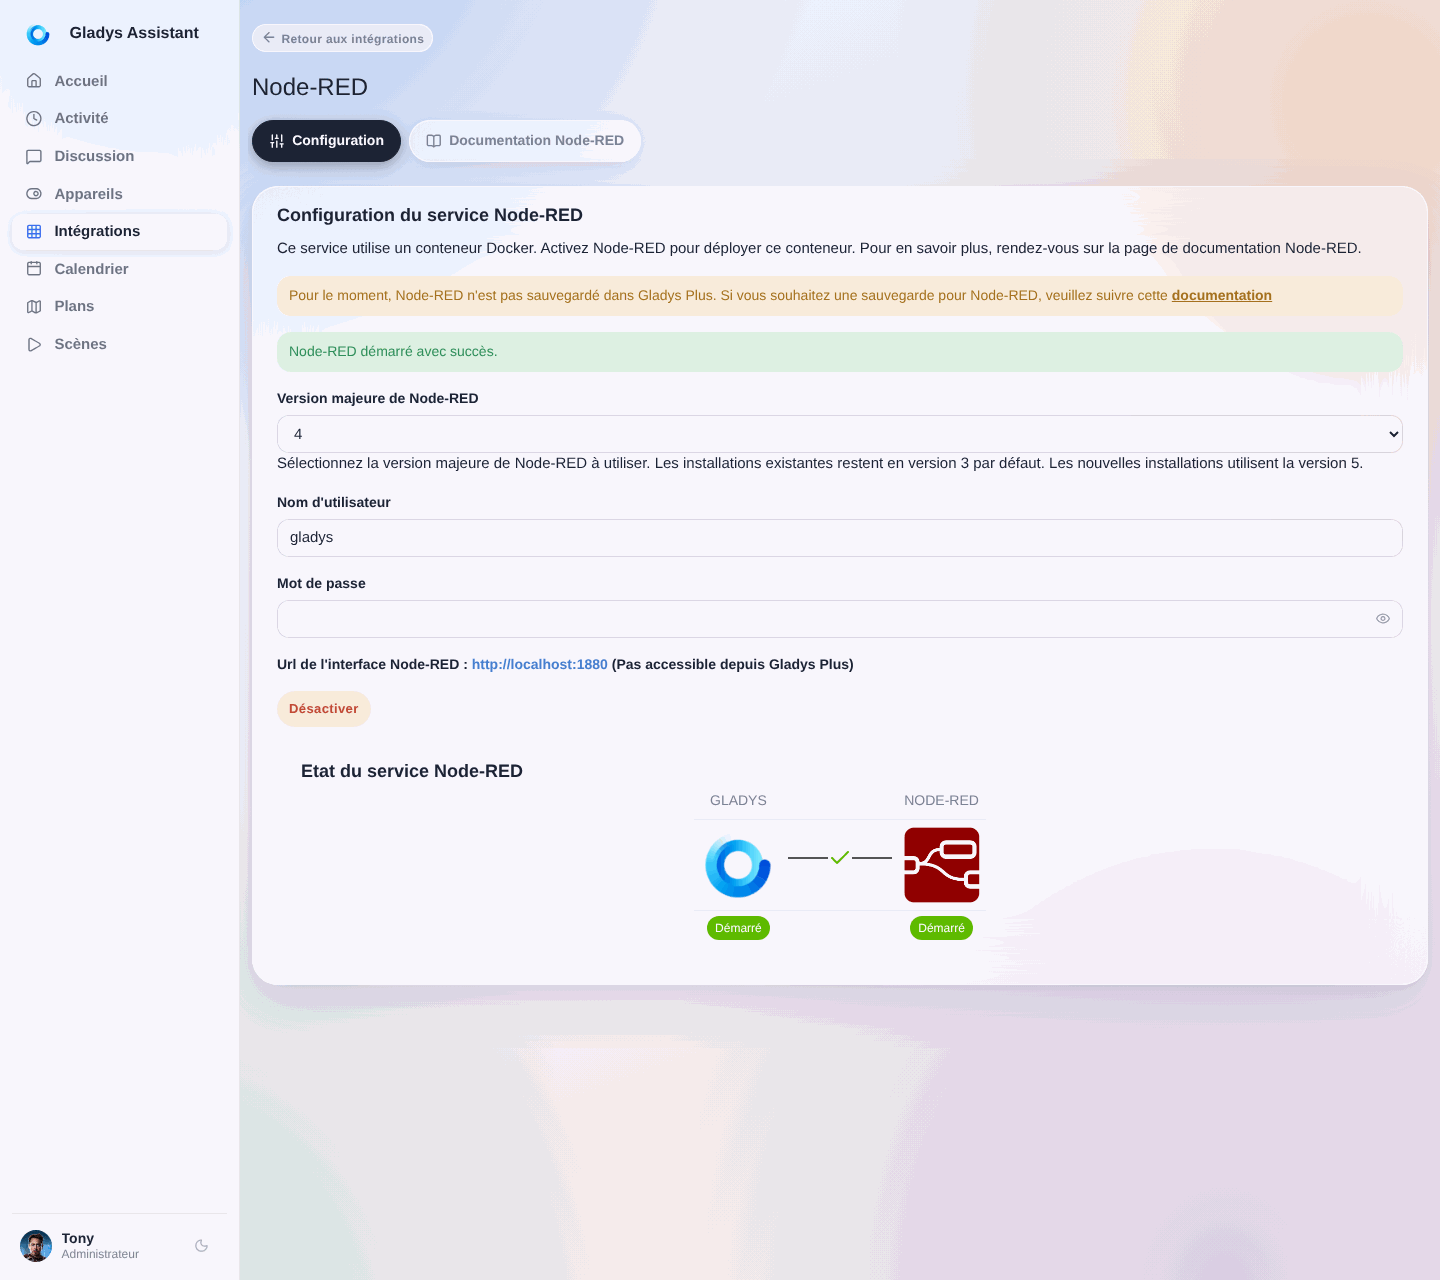The height and width of the screenshot is (1280, 1440).
Task: Click the Administrateur role label
Action: tap(100, 1254)
